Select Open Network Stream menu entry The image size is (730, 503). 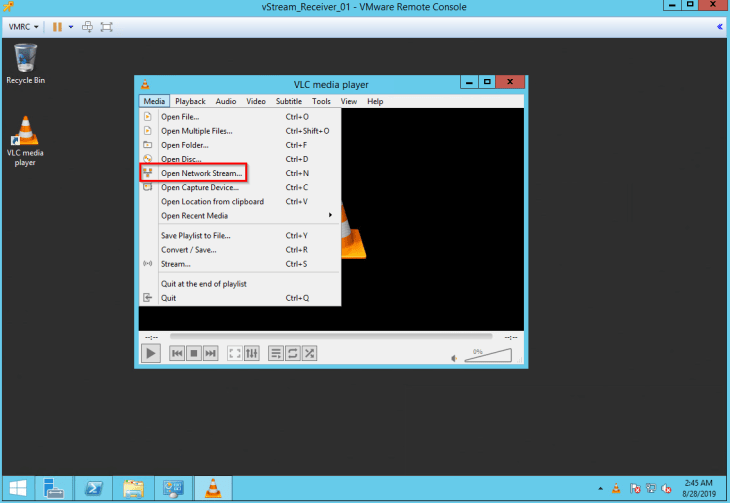click(201, 173)
